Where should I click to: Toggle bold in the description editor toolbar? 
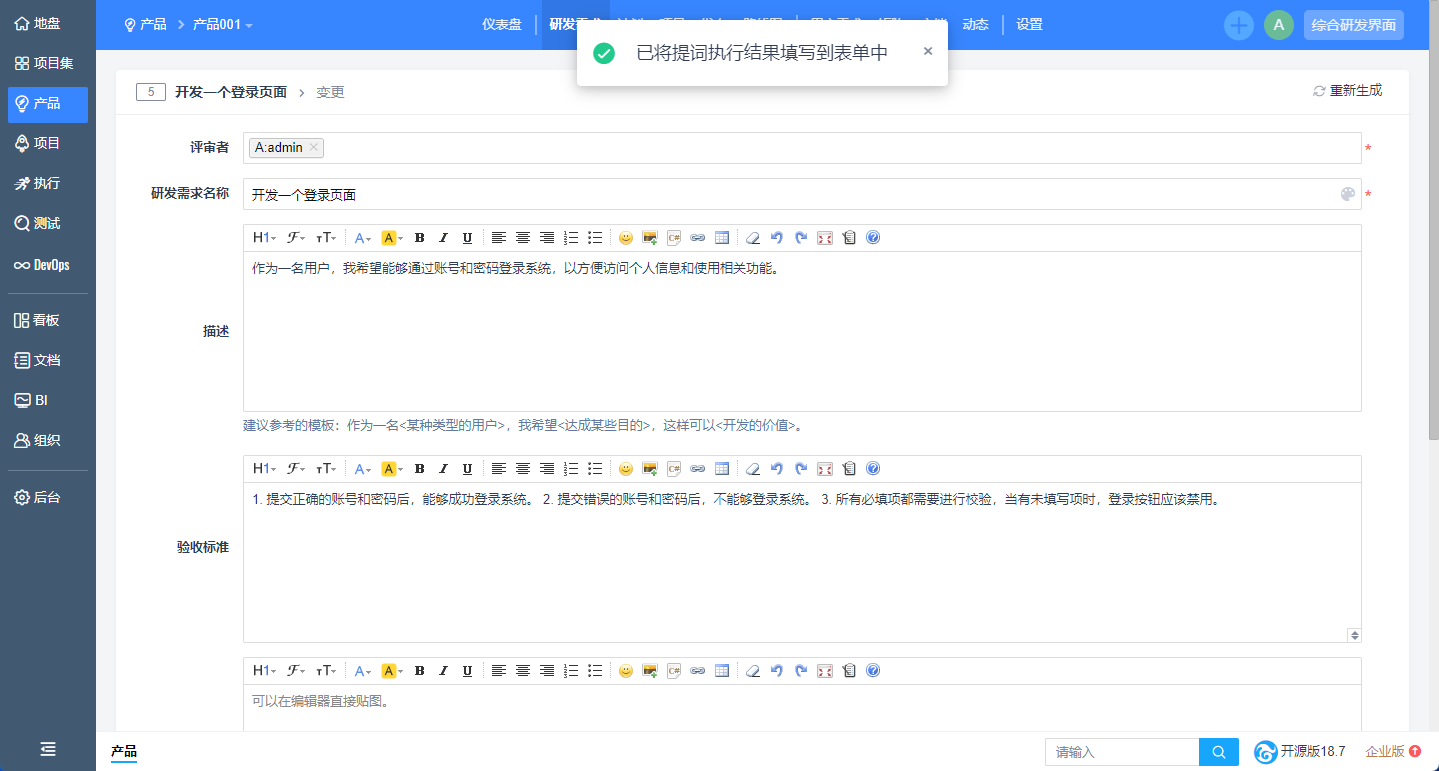[x=420, y=238]
